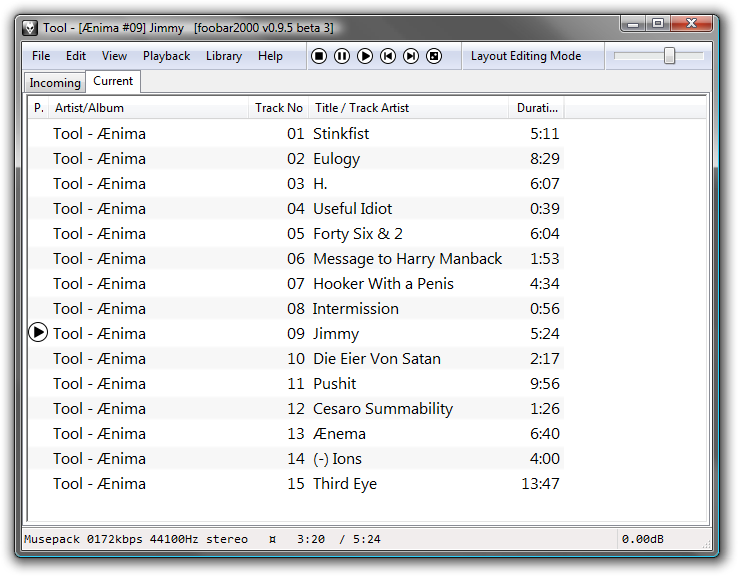Open the Library menu

tap(224, 56)
